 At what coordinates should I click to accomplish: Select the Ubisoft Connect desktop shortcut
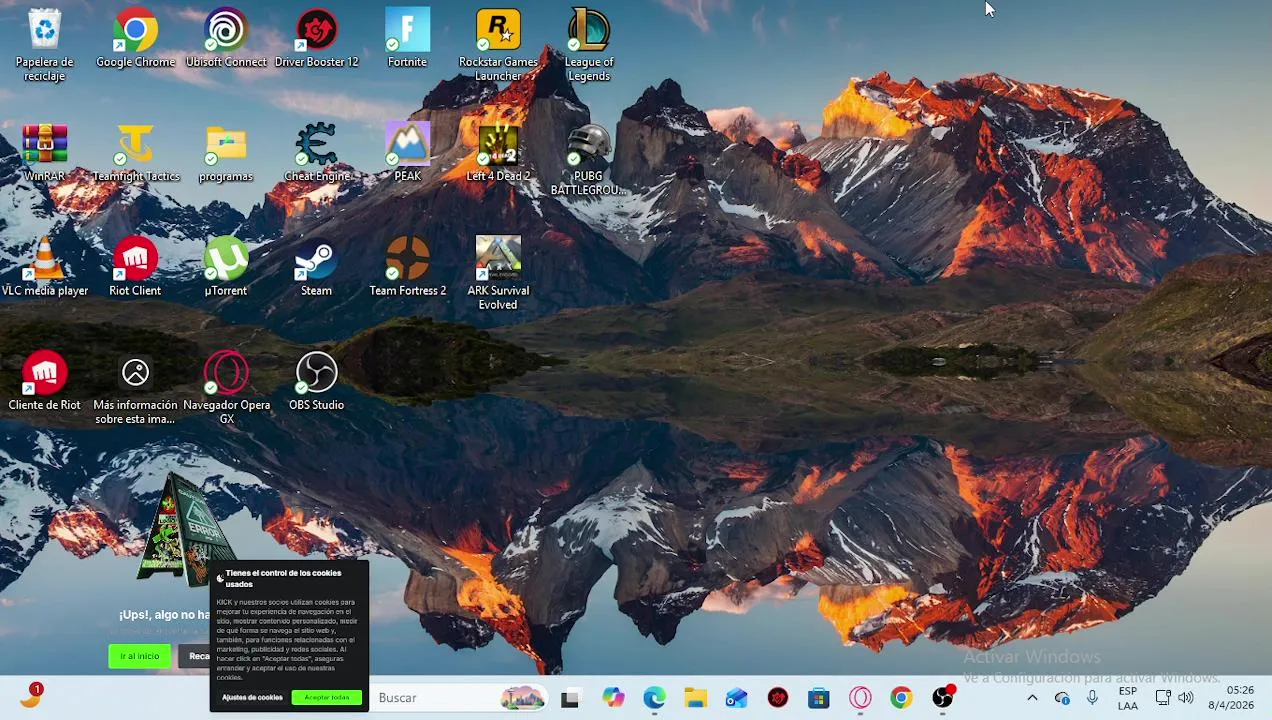coord(226,38)
